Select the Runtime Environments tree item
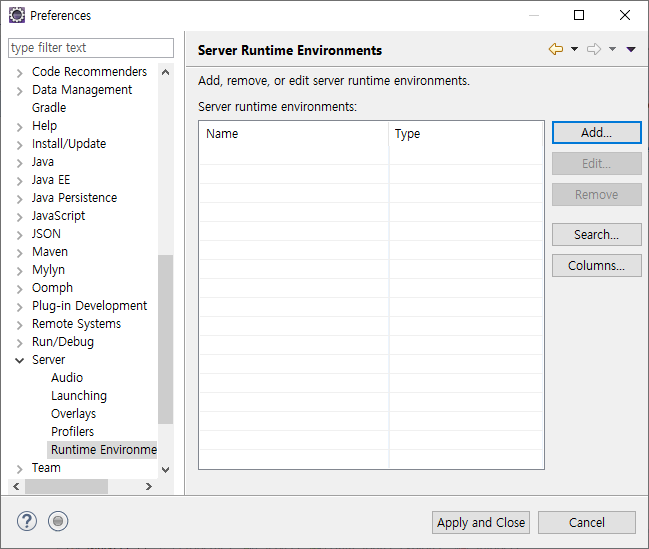 pyautogui.click(x=102, y=450)
